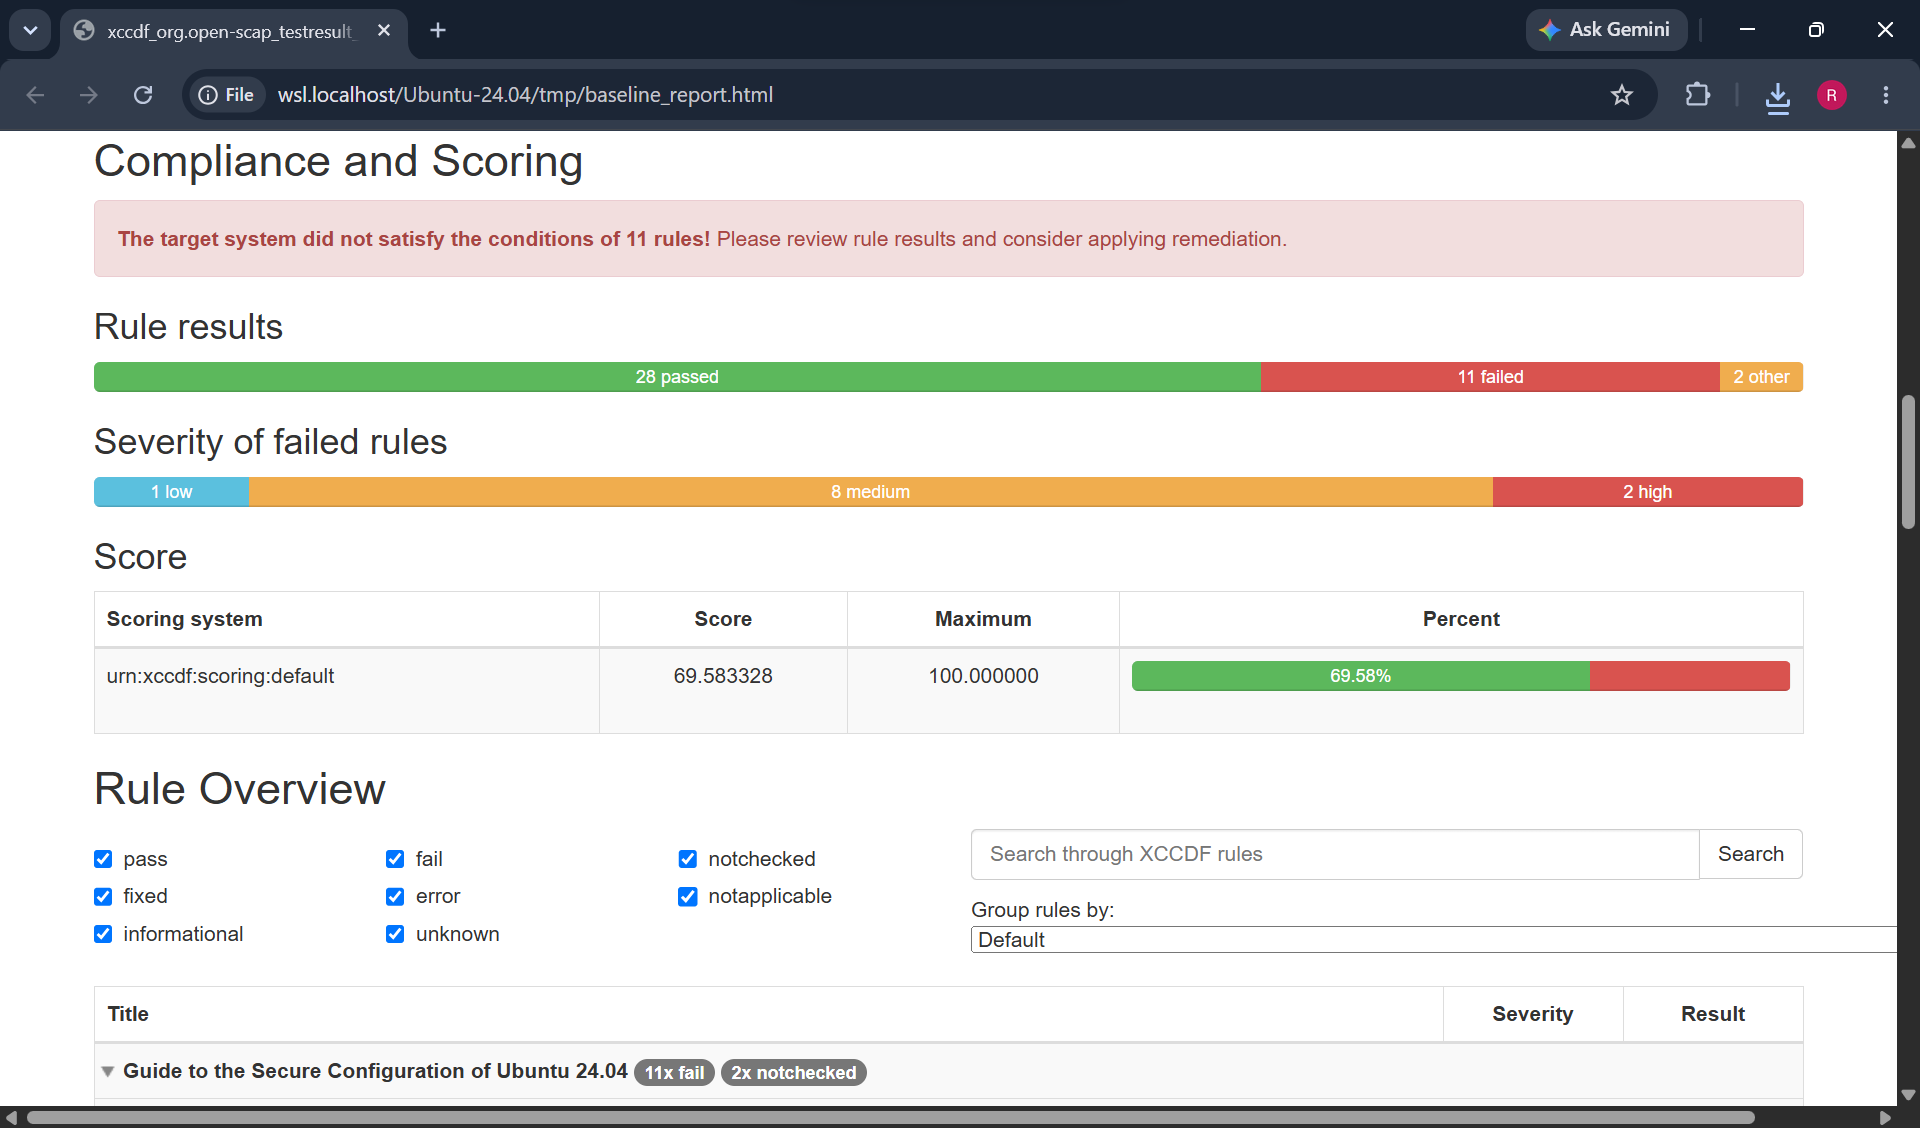Collapse the Guide to Secure Configuration group
The image size is (1920, 1128).
[107, 1071]
